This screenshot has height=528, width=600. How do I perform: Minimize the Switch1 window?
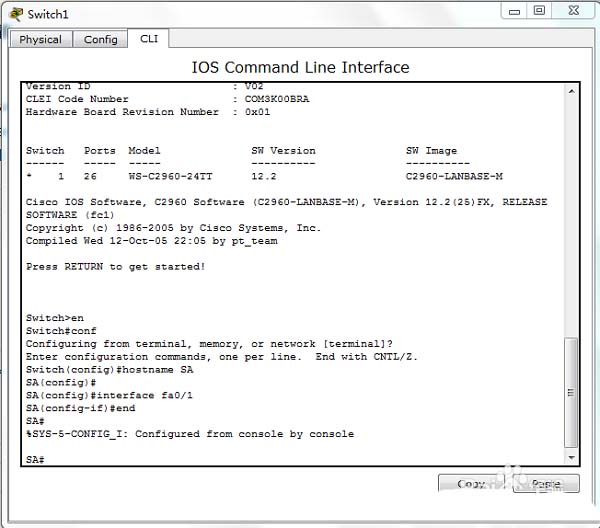[514, 11]
